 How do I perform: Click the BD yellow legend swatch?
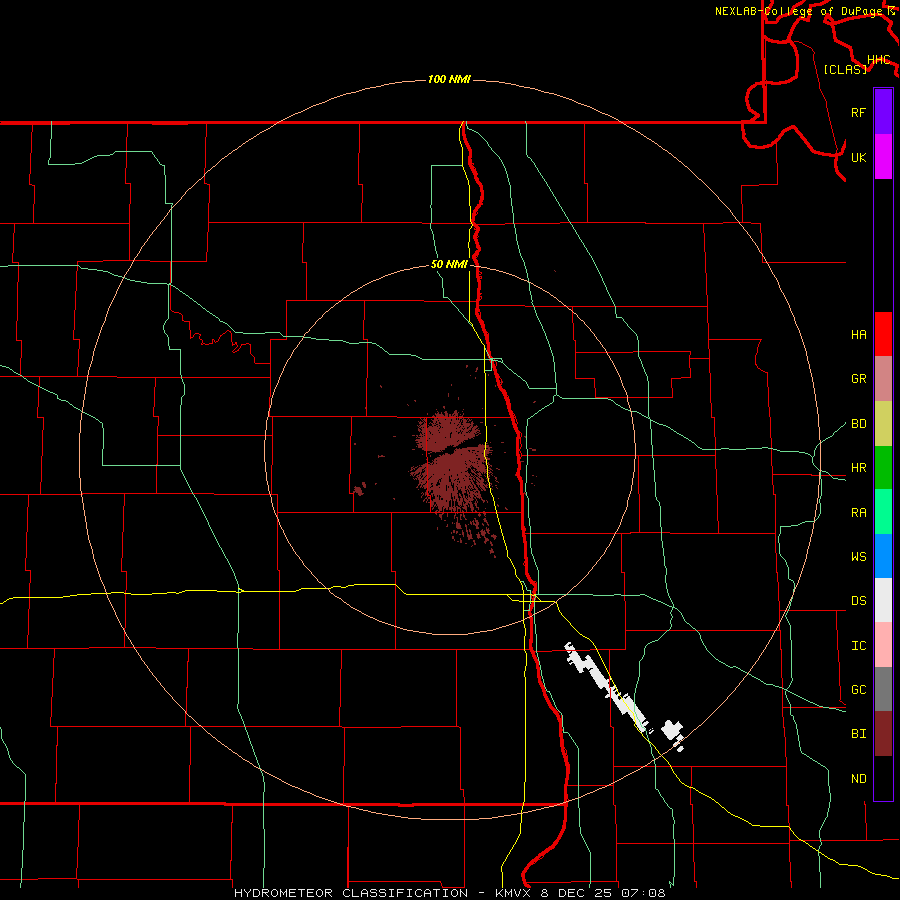(x=883, y=423)
